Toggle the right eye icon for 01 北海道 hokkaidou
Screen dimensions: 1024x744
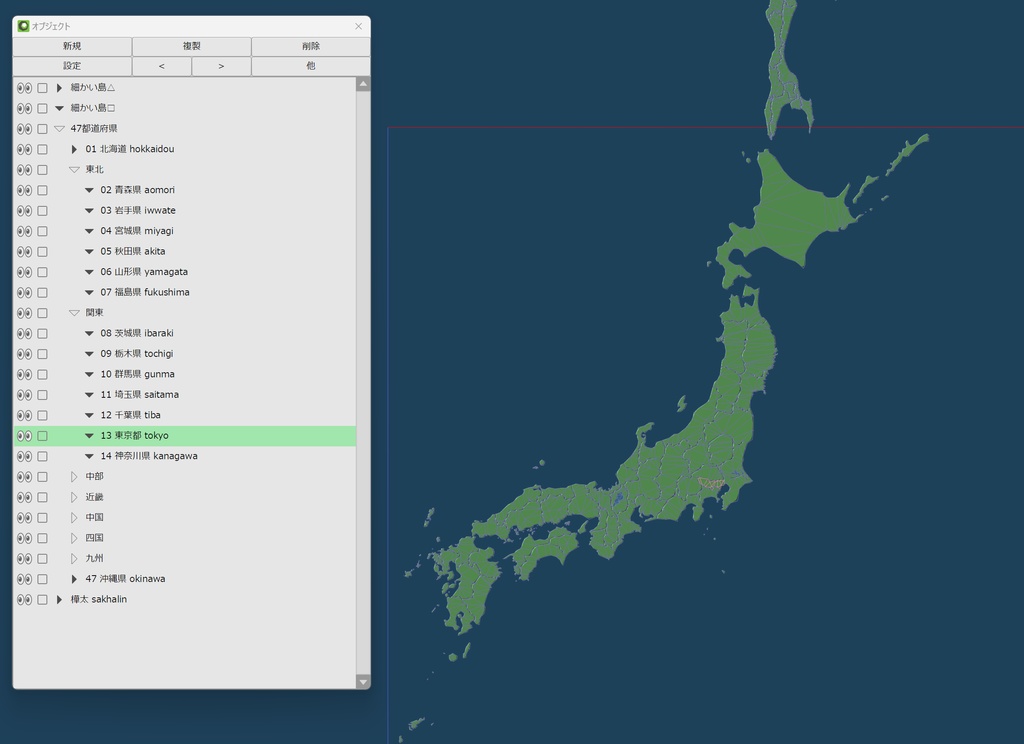[28, 149]
